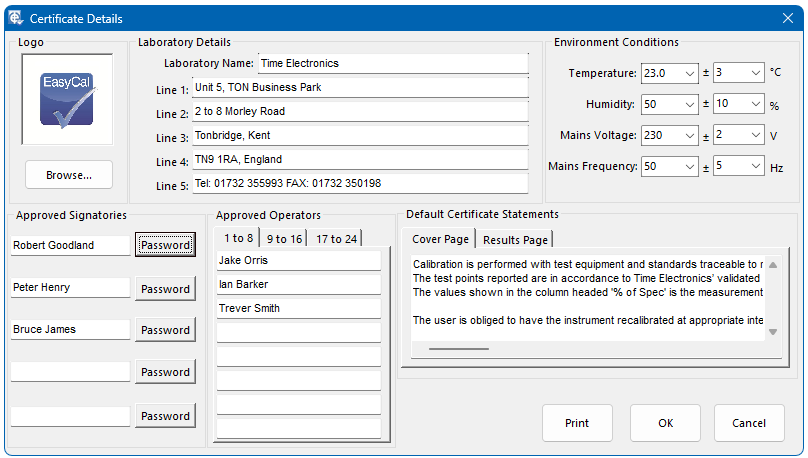This screenshot has height=458, width=808.
Task: Click the EasyCal logo image
Action: click(x=67, y=99)
